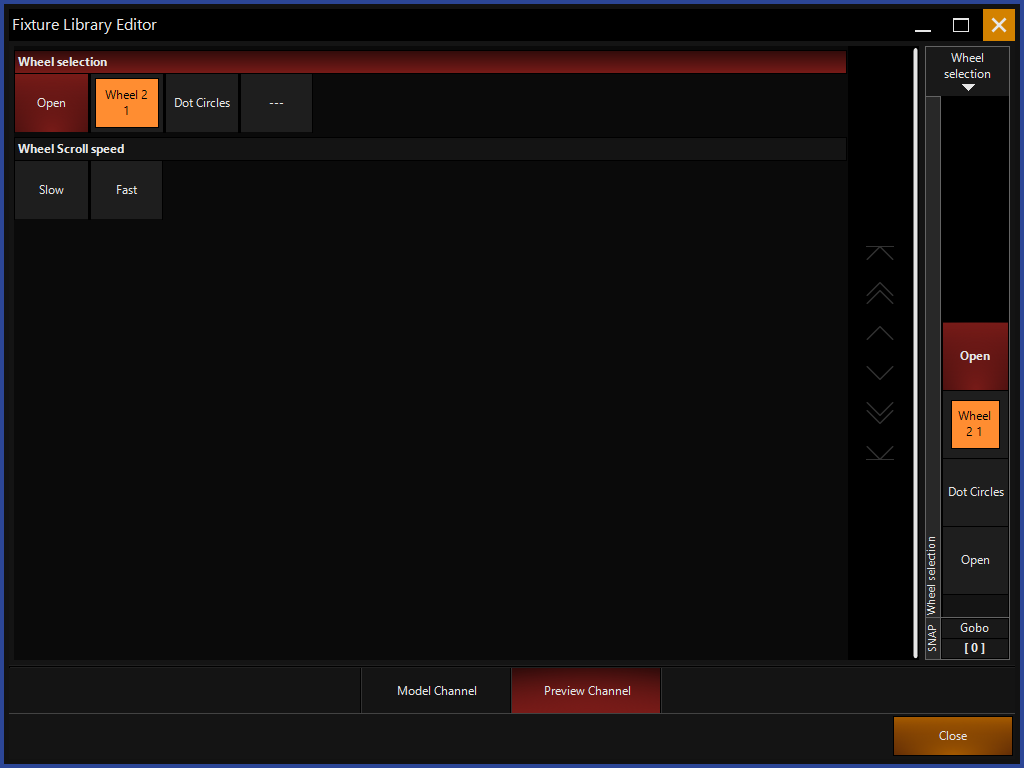Jump to bottom with the scroll-to-bottom arrow
The width and height of the screenshot is (1024, 768).
click(x=880, y=453)
